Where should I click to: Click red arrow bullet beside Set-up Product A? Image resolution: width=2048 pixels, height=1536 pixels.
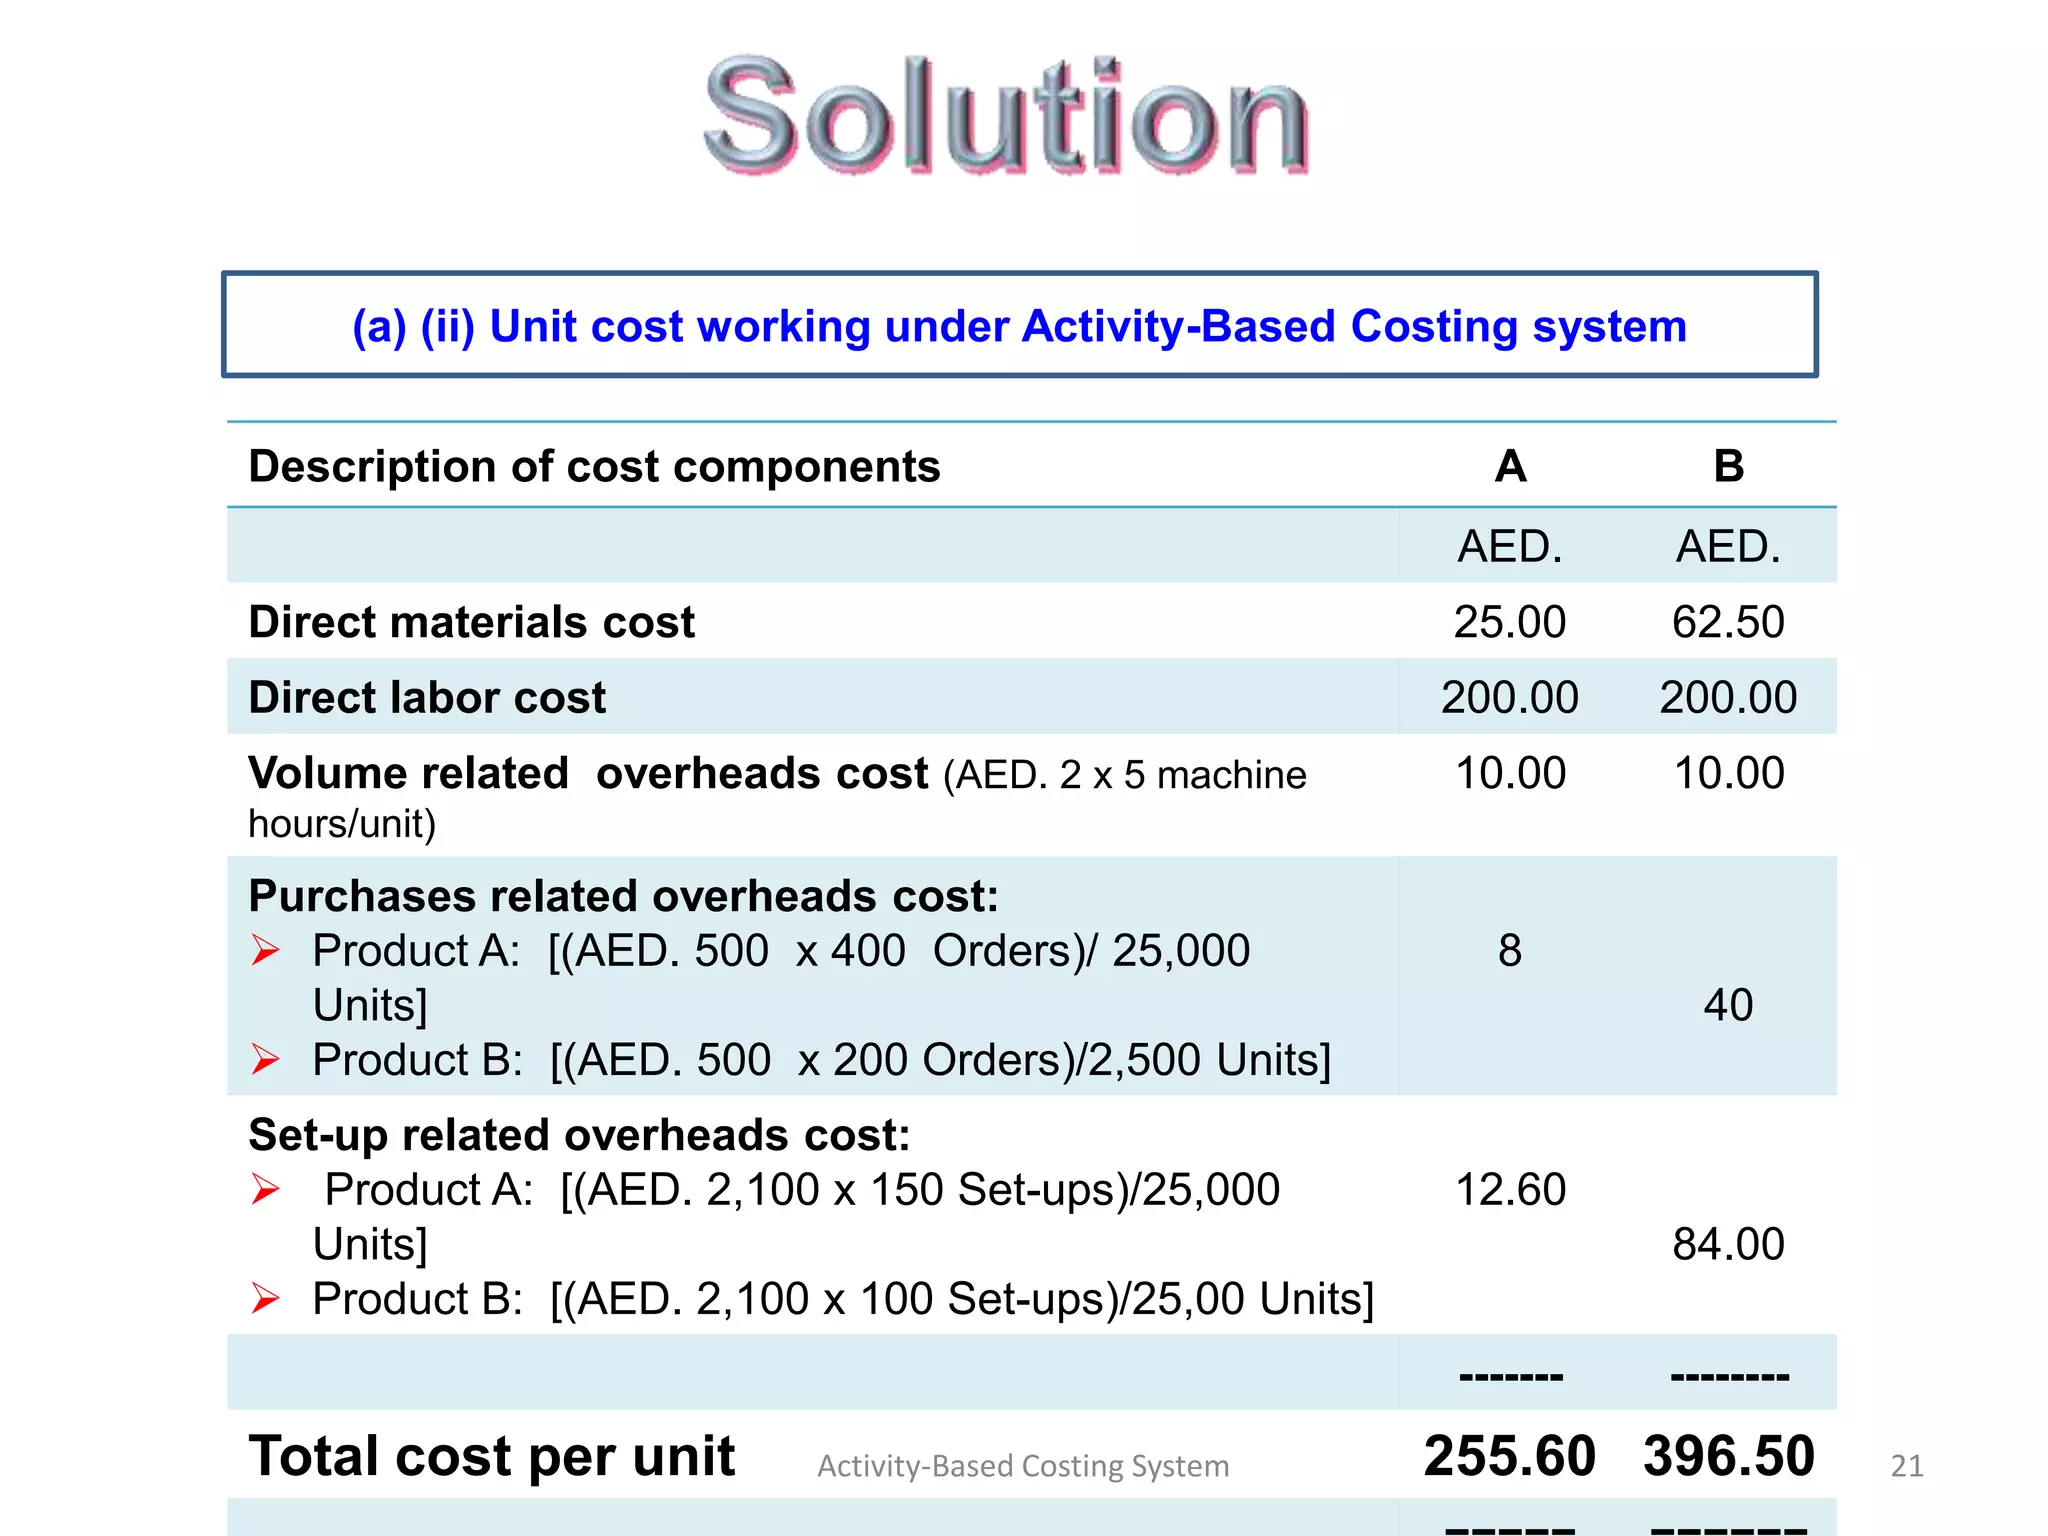265,1189
